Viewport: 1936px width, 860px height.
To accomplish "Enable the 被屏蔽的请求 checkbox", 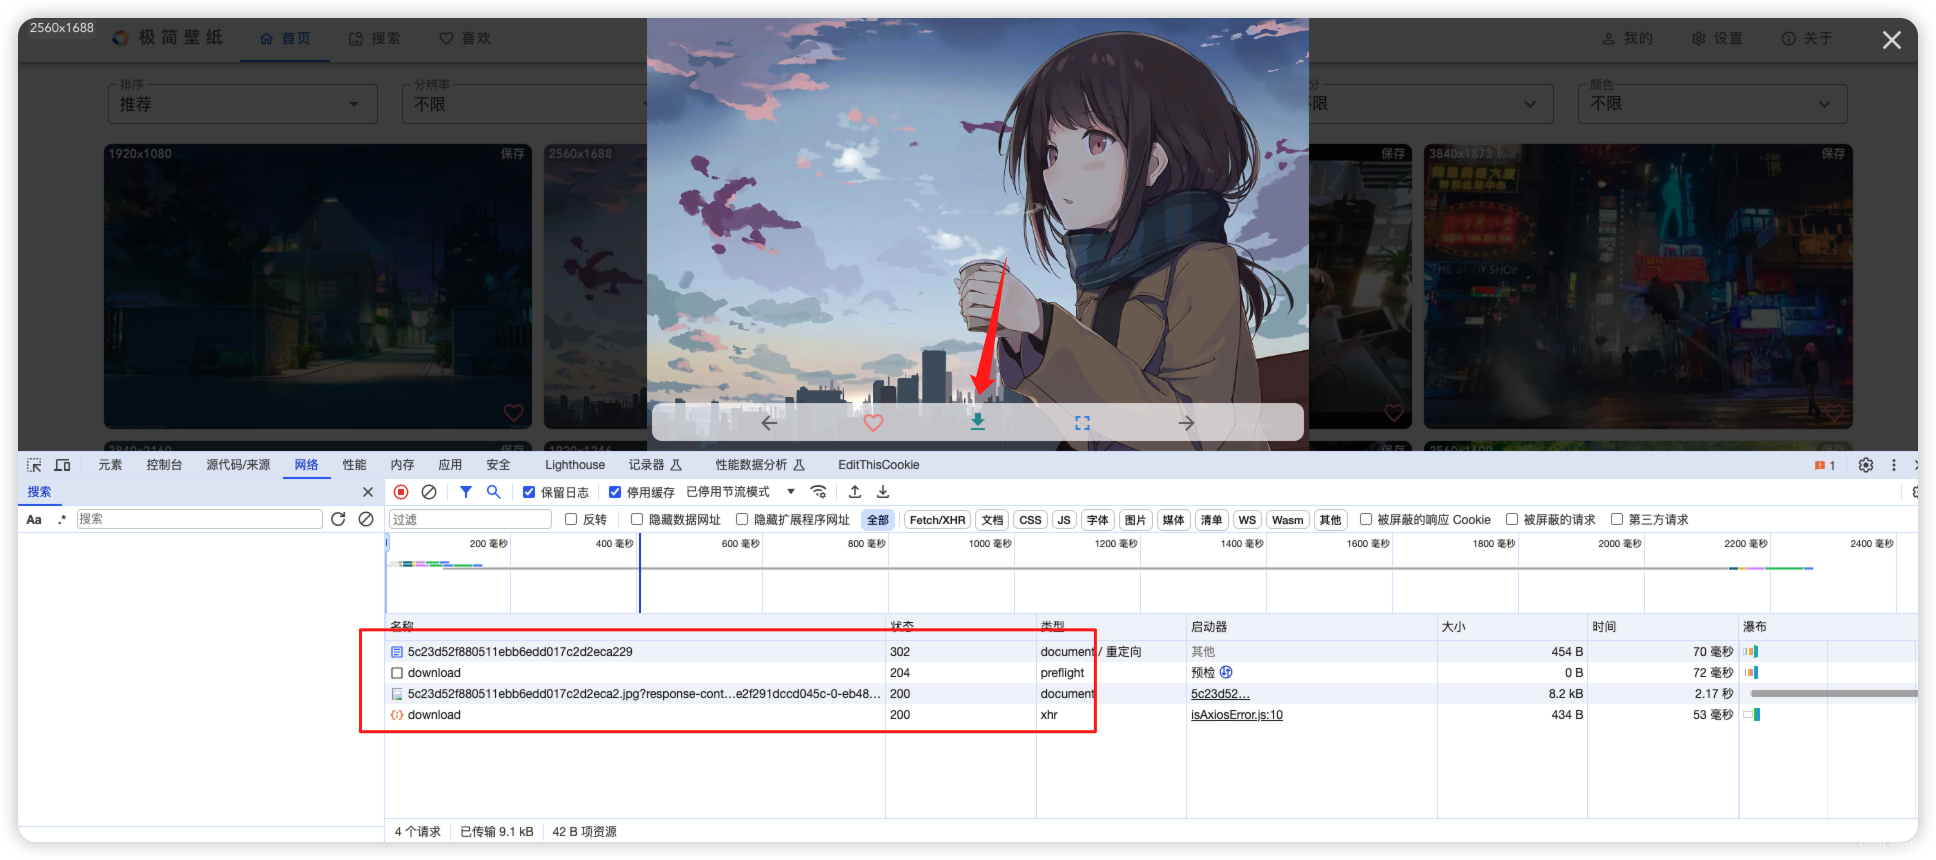I will click(1512, 519).
